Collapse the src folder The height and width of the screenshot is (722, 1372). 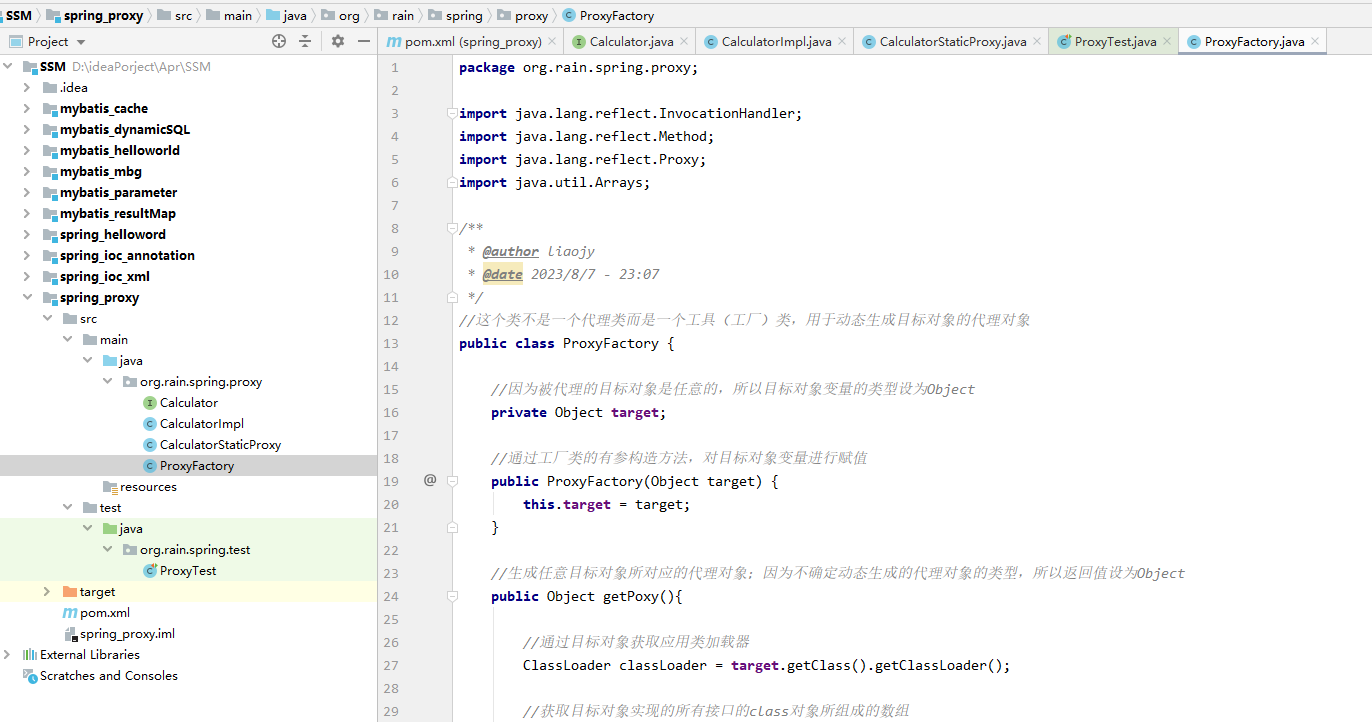pos(47,318)
